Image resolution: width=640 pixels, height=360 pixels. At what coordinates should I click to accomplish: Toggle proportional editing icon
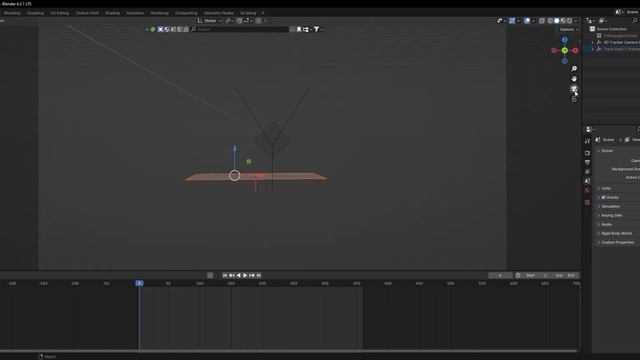click(259, 21)
